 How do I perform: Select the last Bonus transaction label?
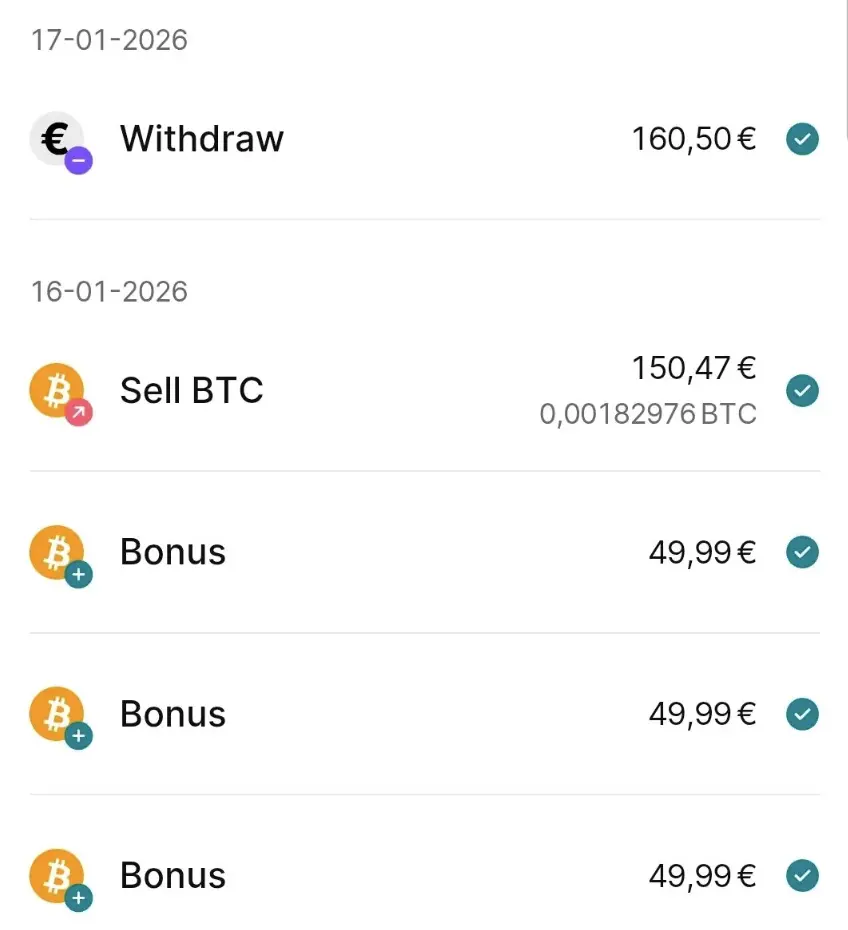[x=173, y=876]
